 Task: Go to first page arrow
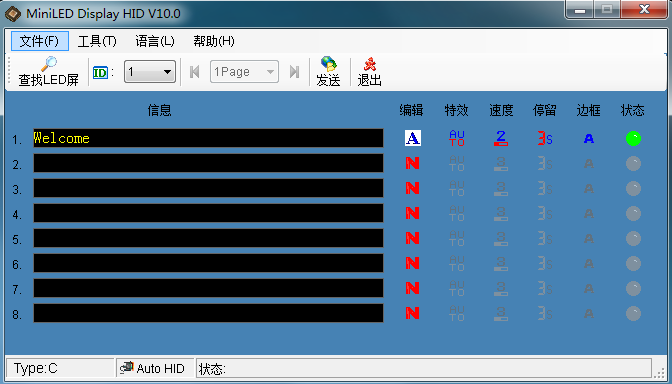tap(195, 72)
